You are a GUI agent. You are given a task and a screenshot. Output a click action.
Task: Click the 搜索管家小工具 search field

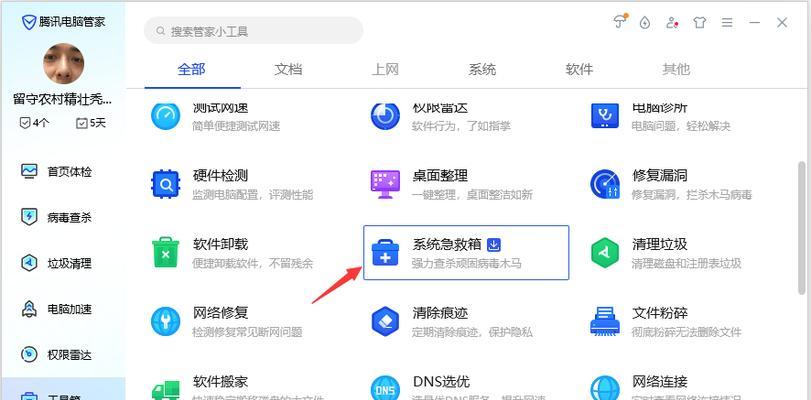click(x=253, y=31)
